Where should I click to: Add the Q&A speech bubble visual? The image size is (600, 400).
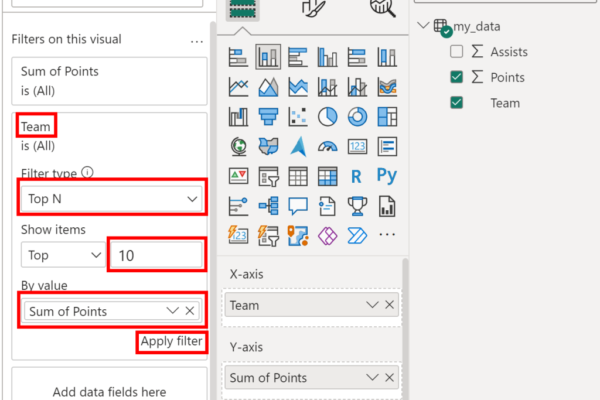click(298, 206)
